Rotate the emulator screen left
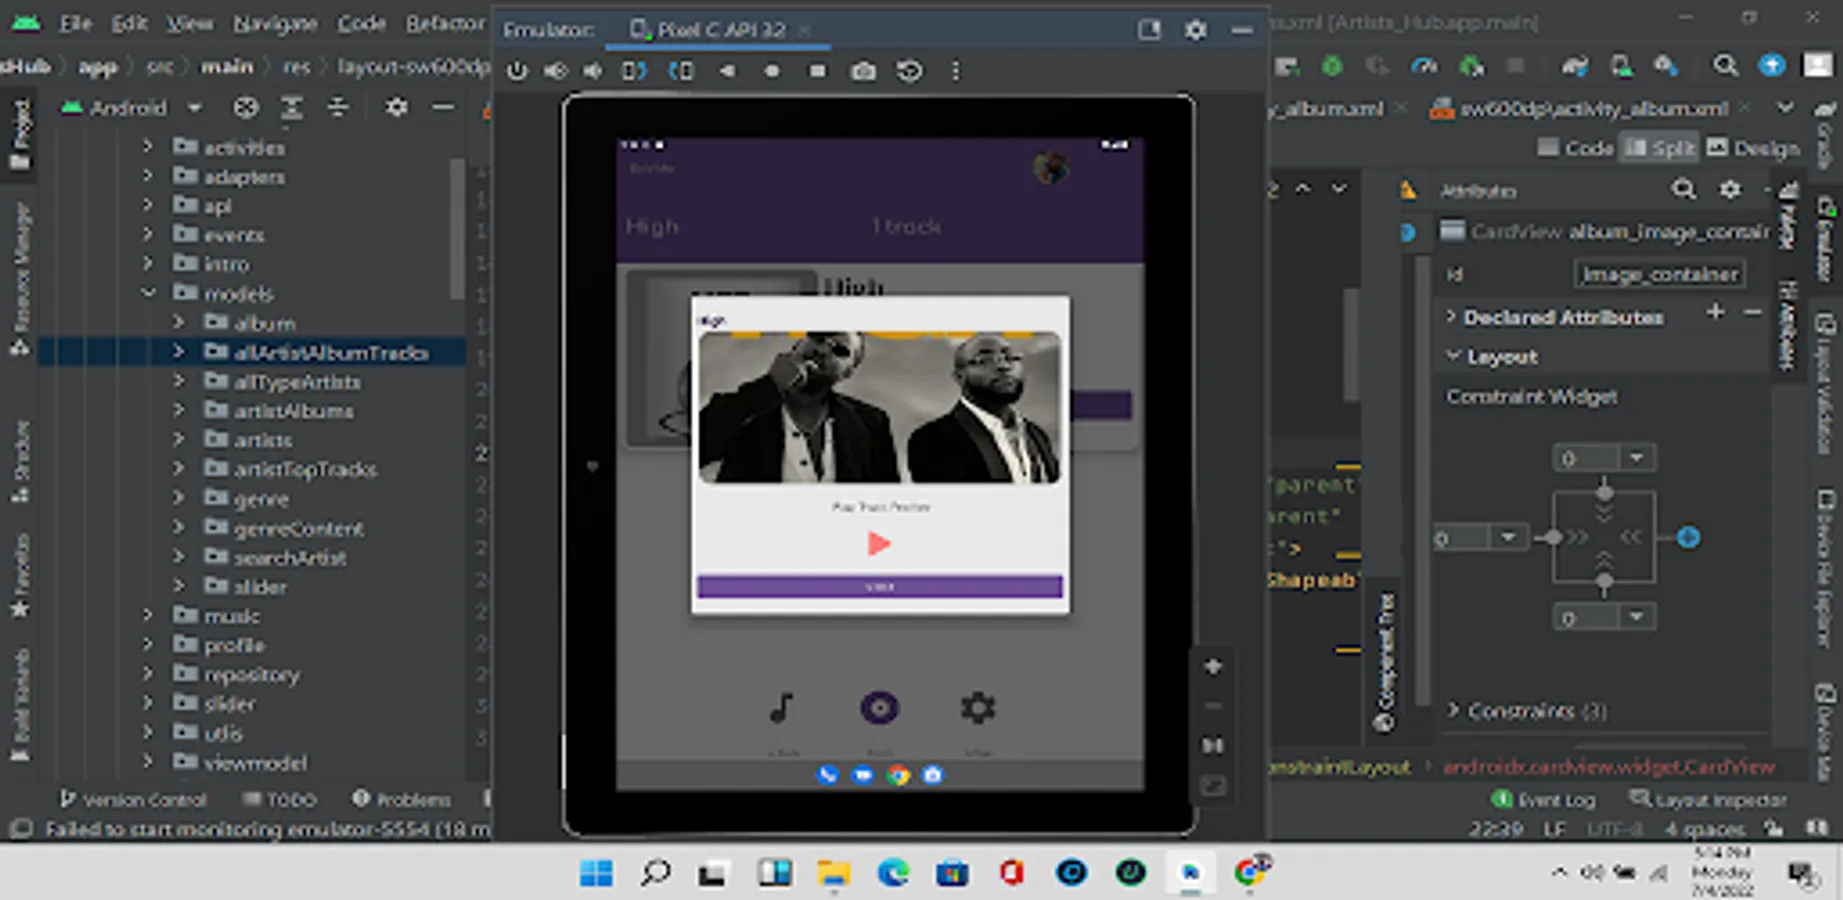 point(634,71)
